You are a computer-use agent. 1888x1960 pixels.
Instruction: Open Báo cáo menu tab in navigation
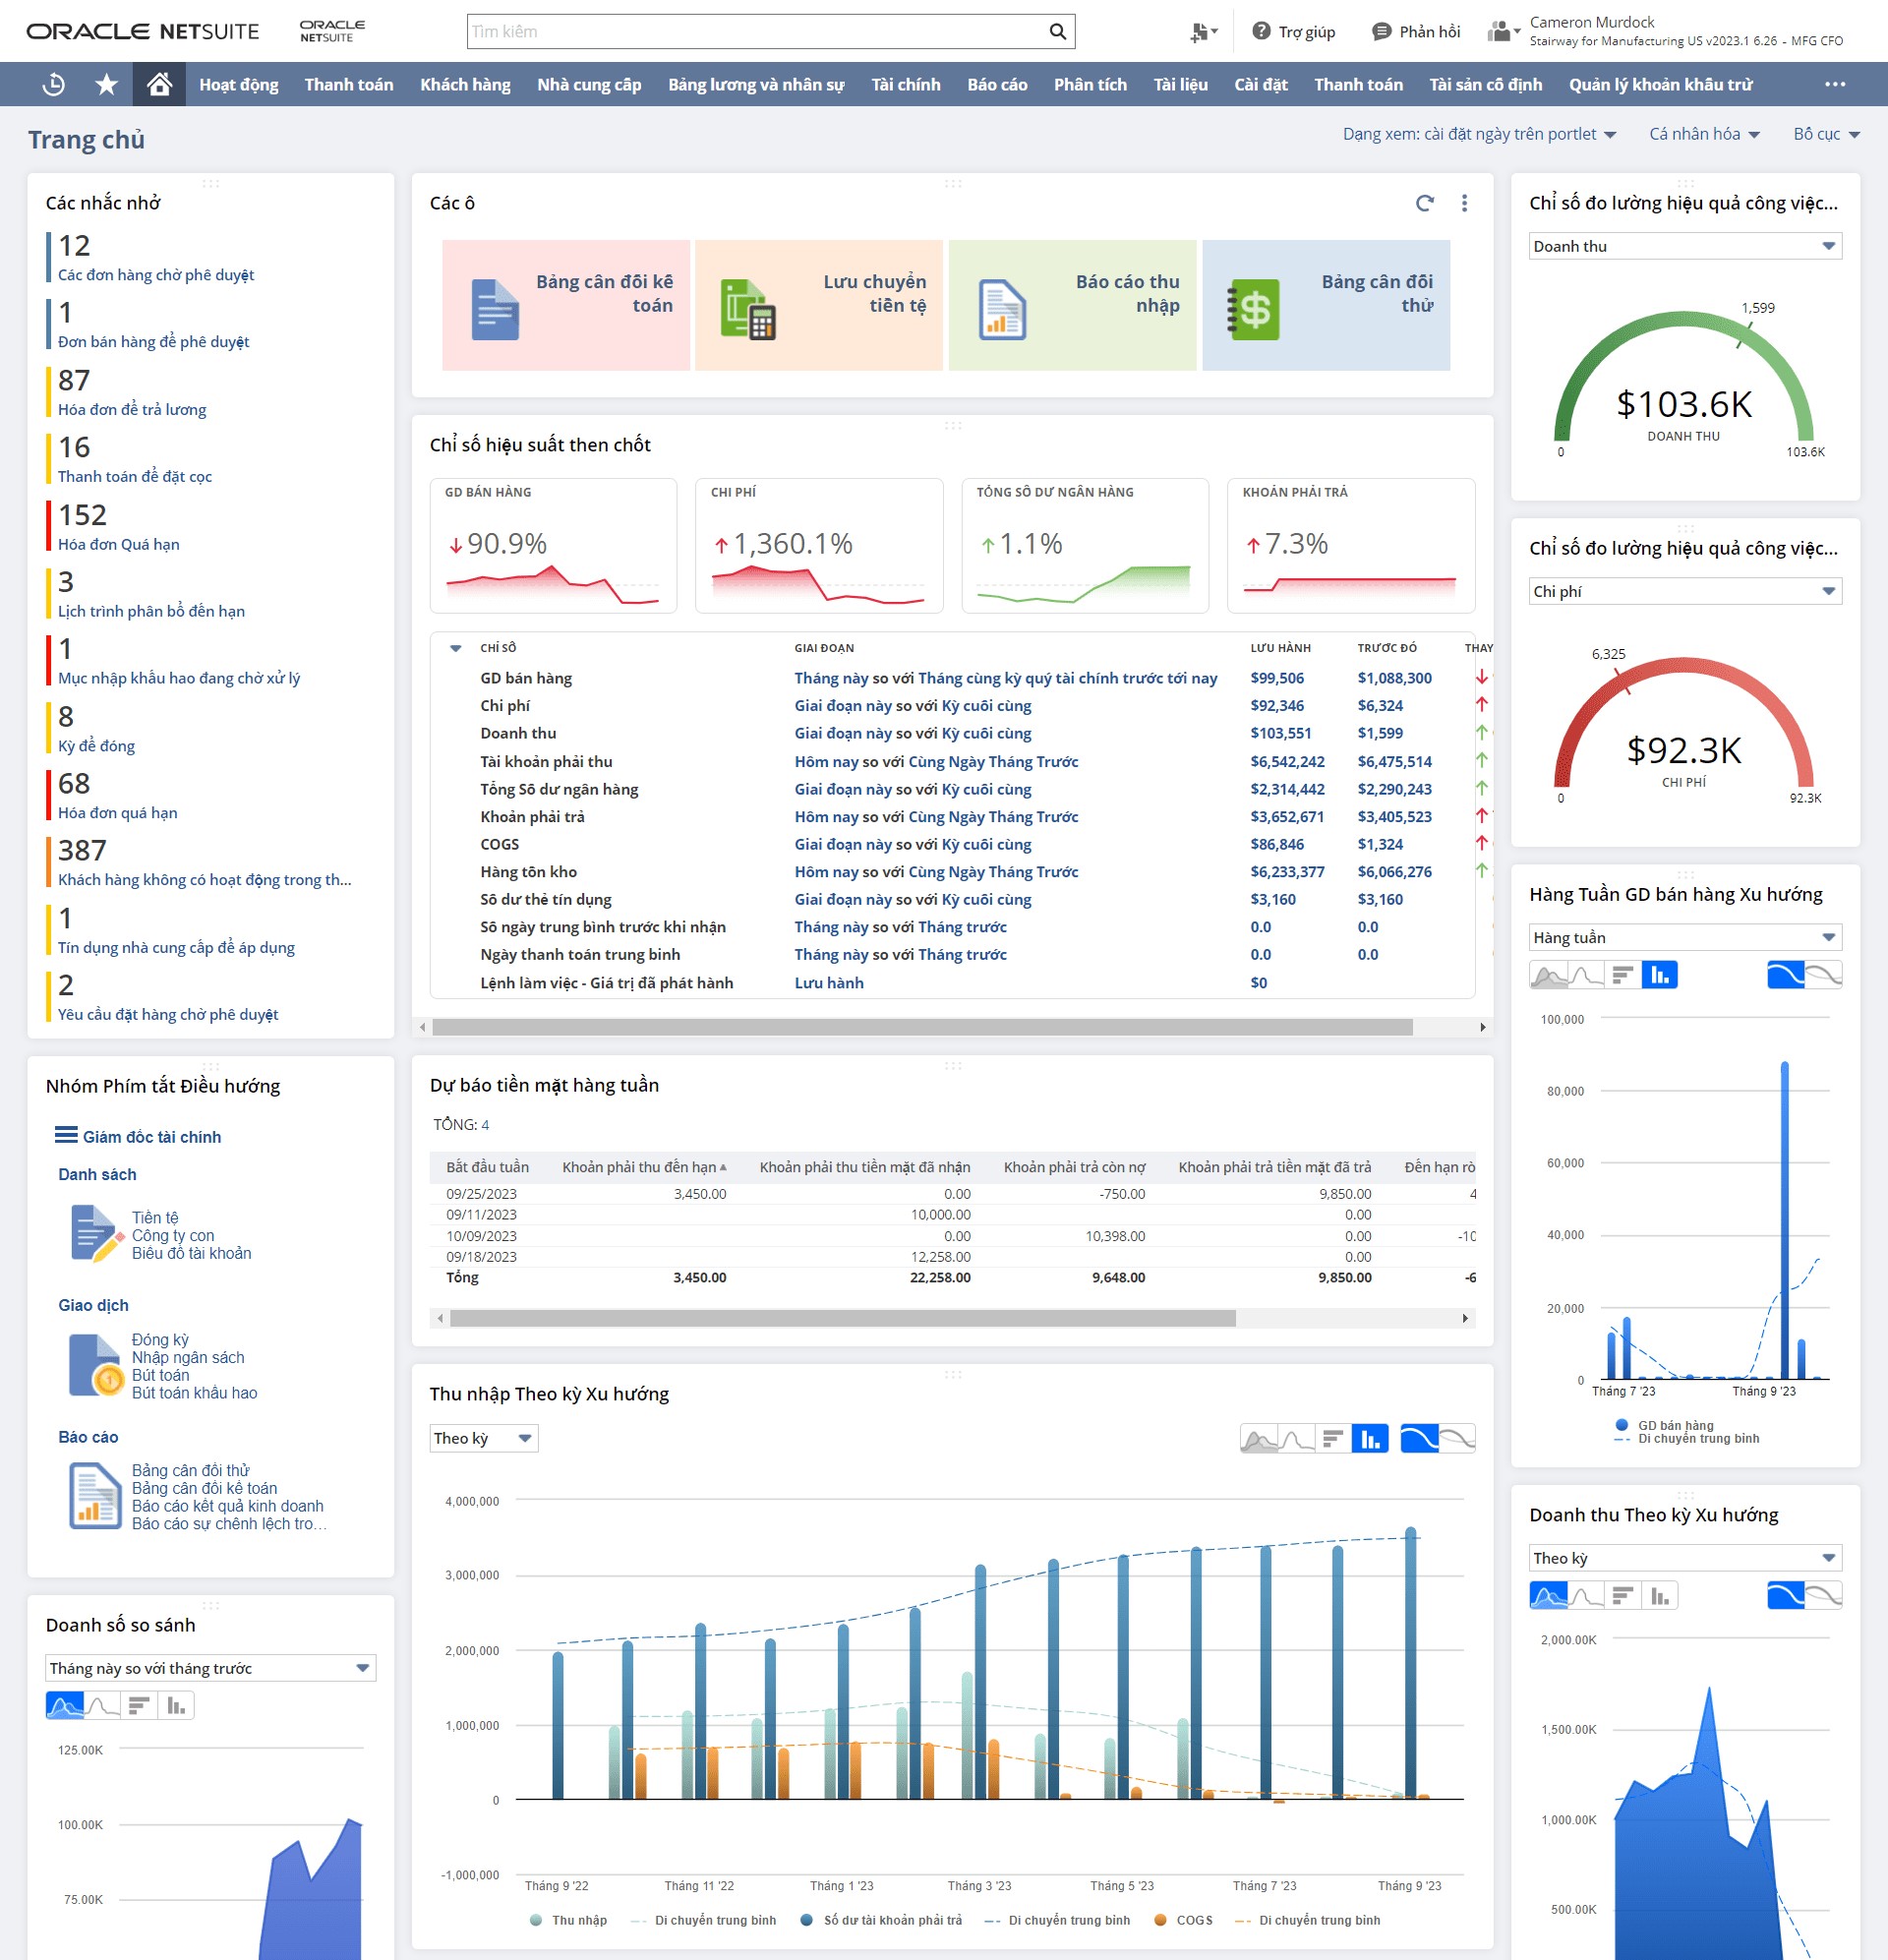(997, 83)
